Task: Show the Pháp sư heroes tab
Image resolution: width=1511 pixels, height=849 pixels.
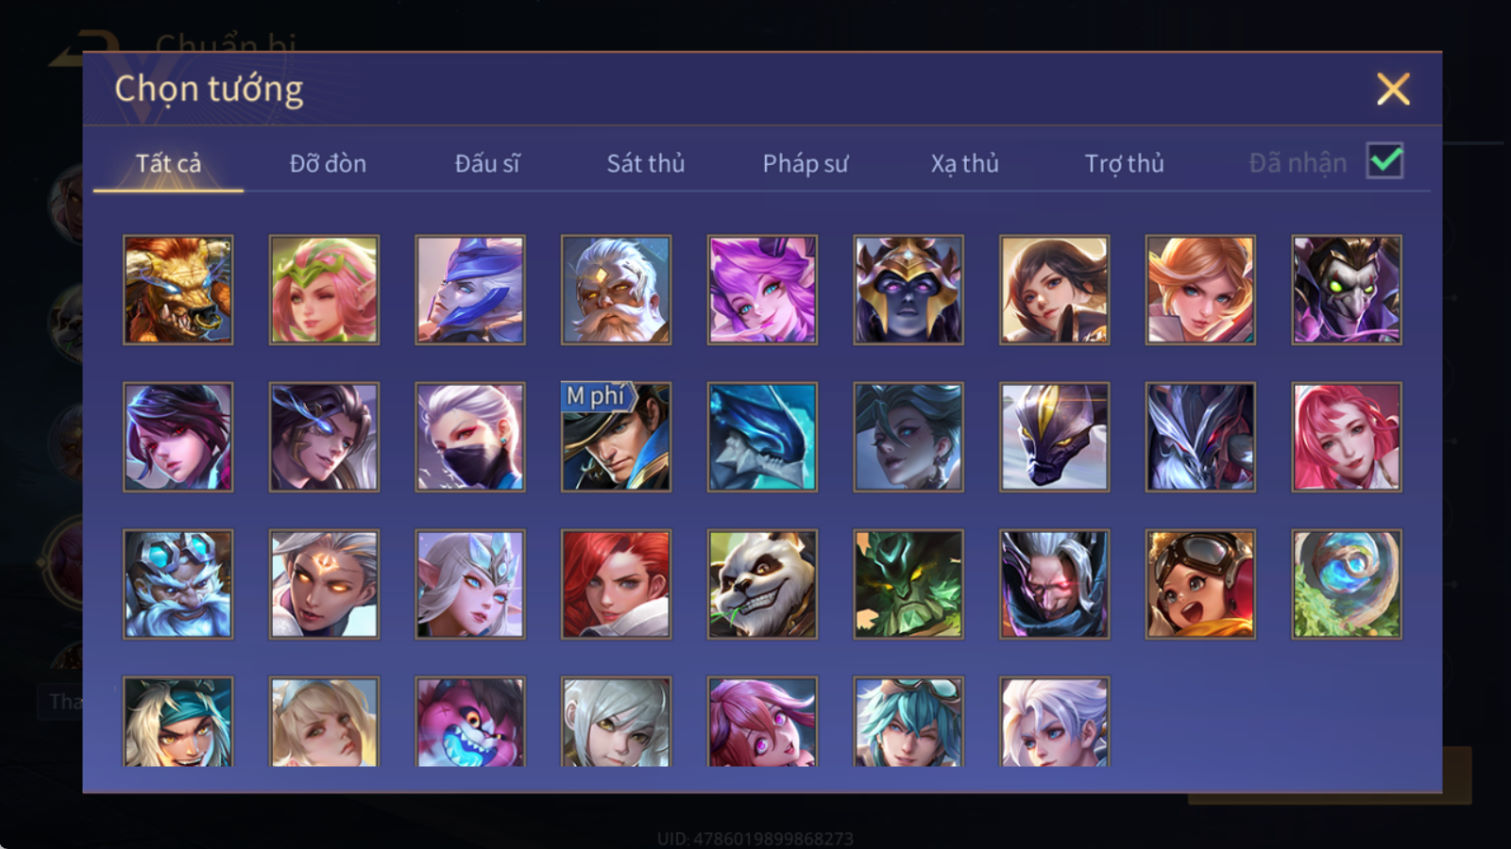Action: pyautogui.click(x=805, y=163)
